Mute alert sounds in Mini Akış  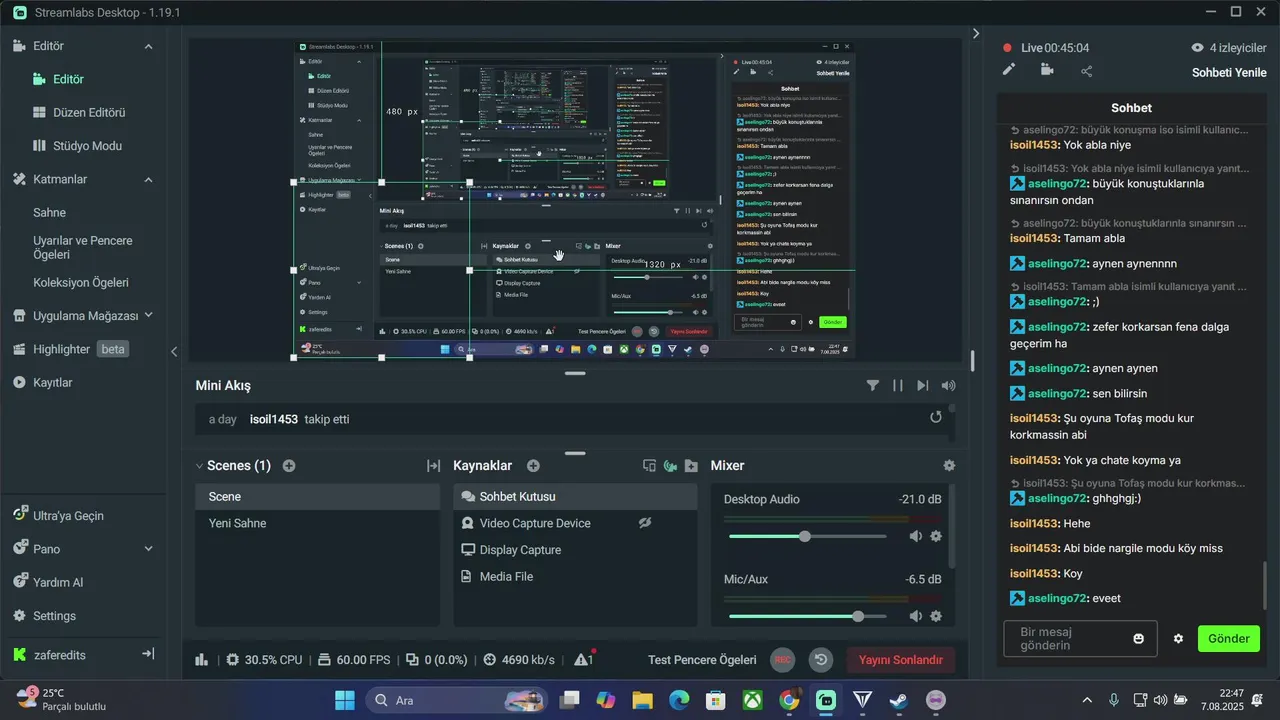coord(948,385)
